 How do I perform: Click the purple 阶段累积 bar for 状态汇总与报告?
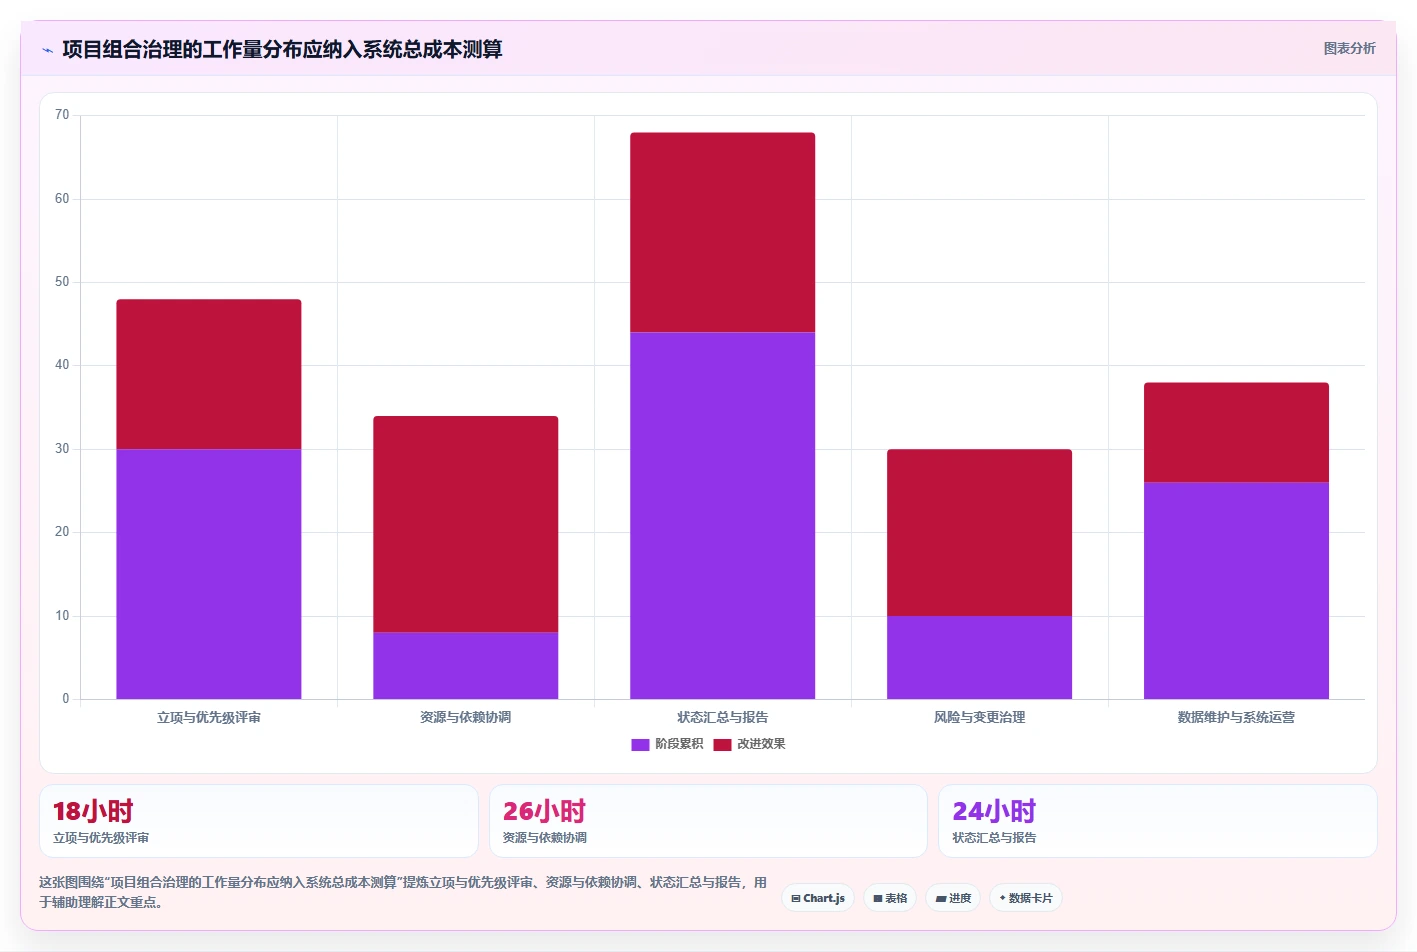coord(723,515)
